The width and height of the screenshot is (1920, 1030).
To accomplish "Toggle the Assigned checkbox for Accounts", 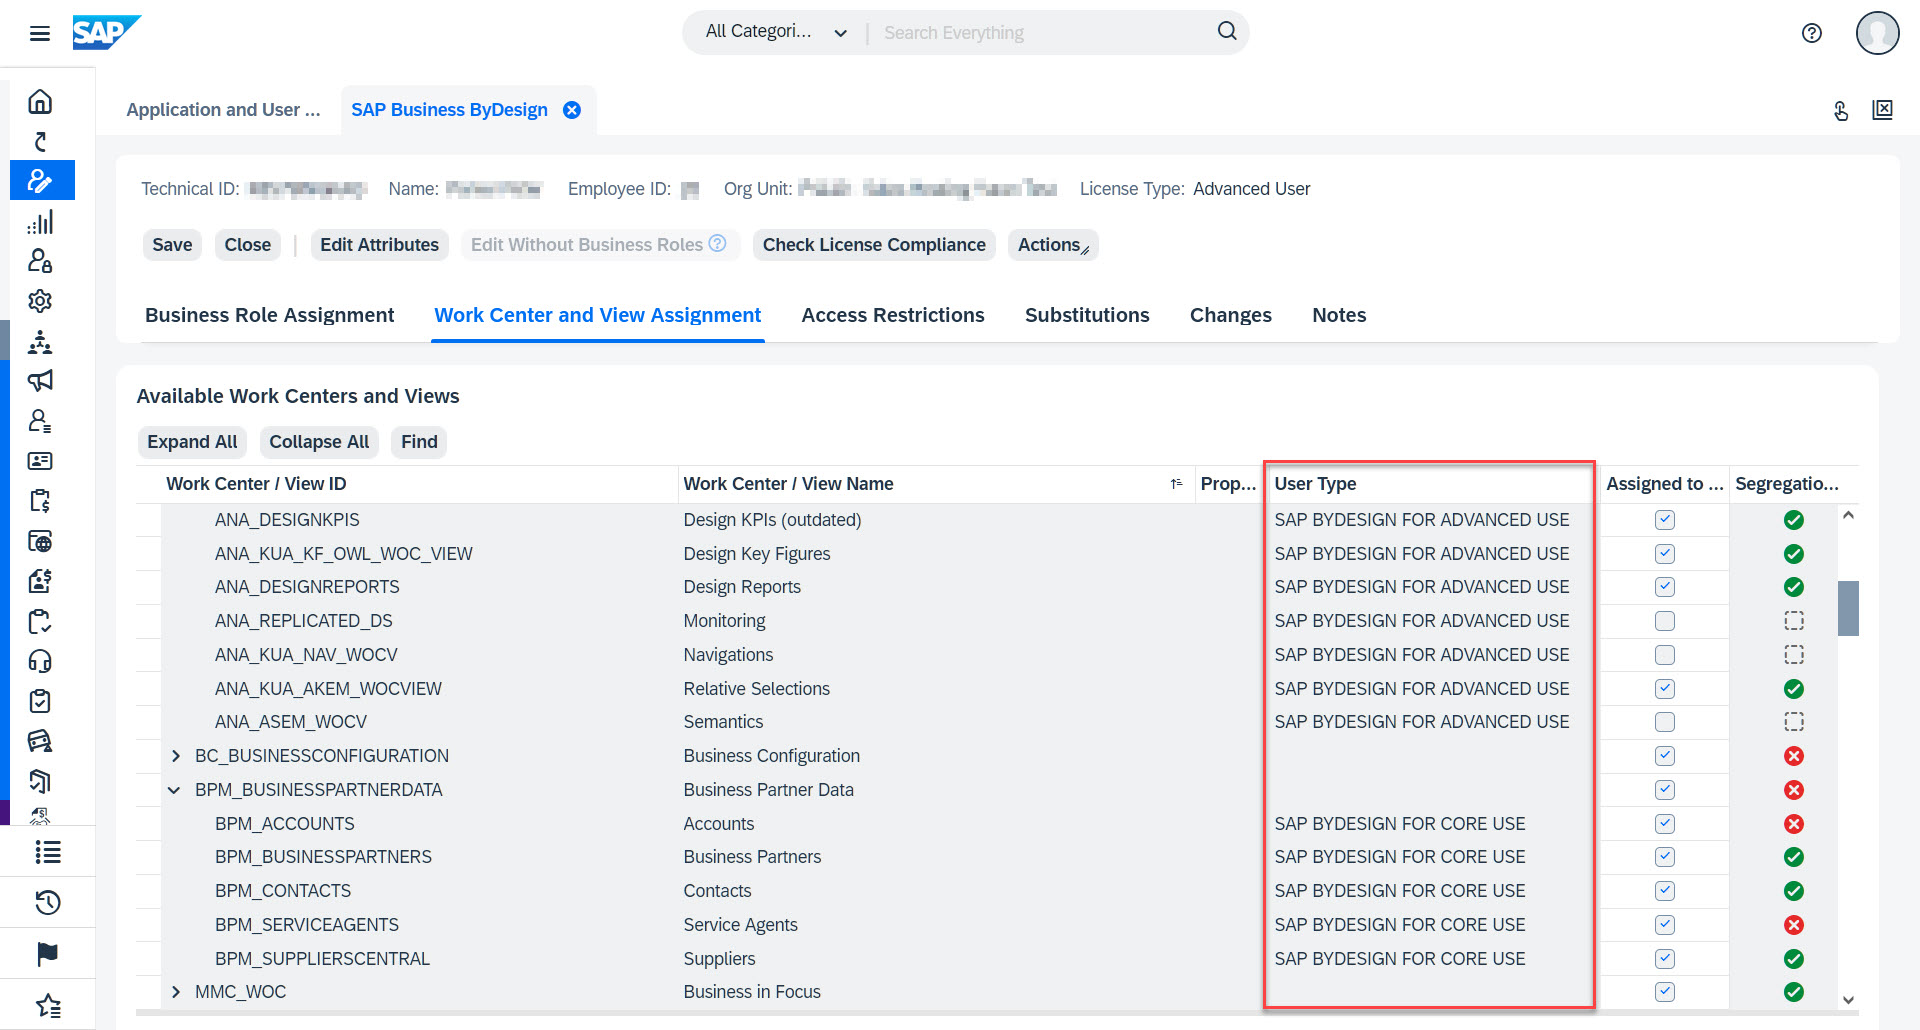I will (x=1665, y=824).
